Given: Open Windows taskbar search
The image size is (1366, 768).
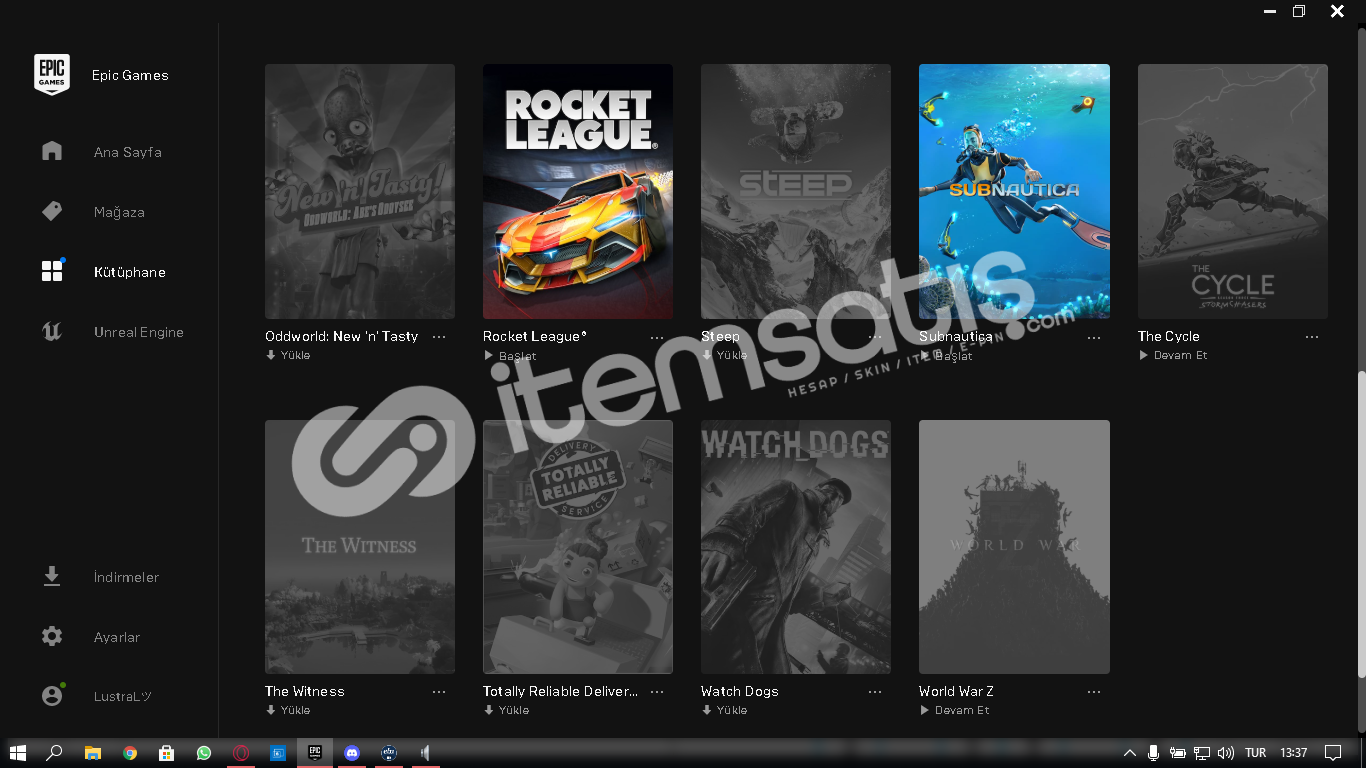Looking at the screenshot, I should tap(55, 753).
